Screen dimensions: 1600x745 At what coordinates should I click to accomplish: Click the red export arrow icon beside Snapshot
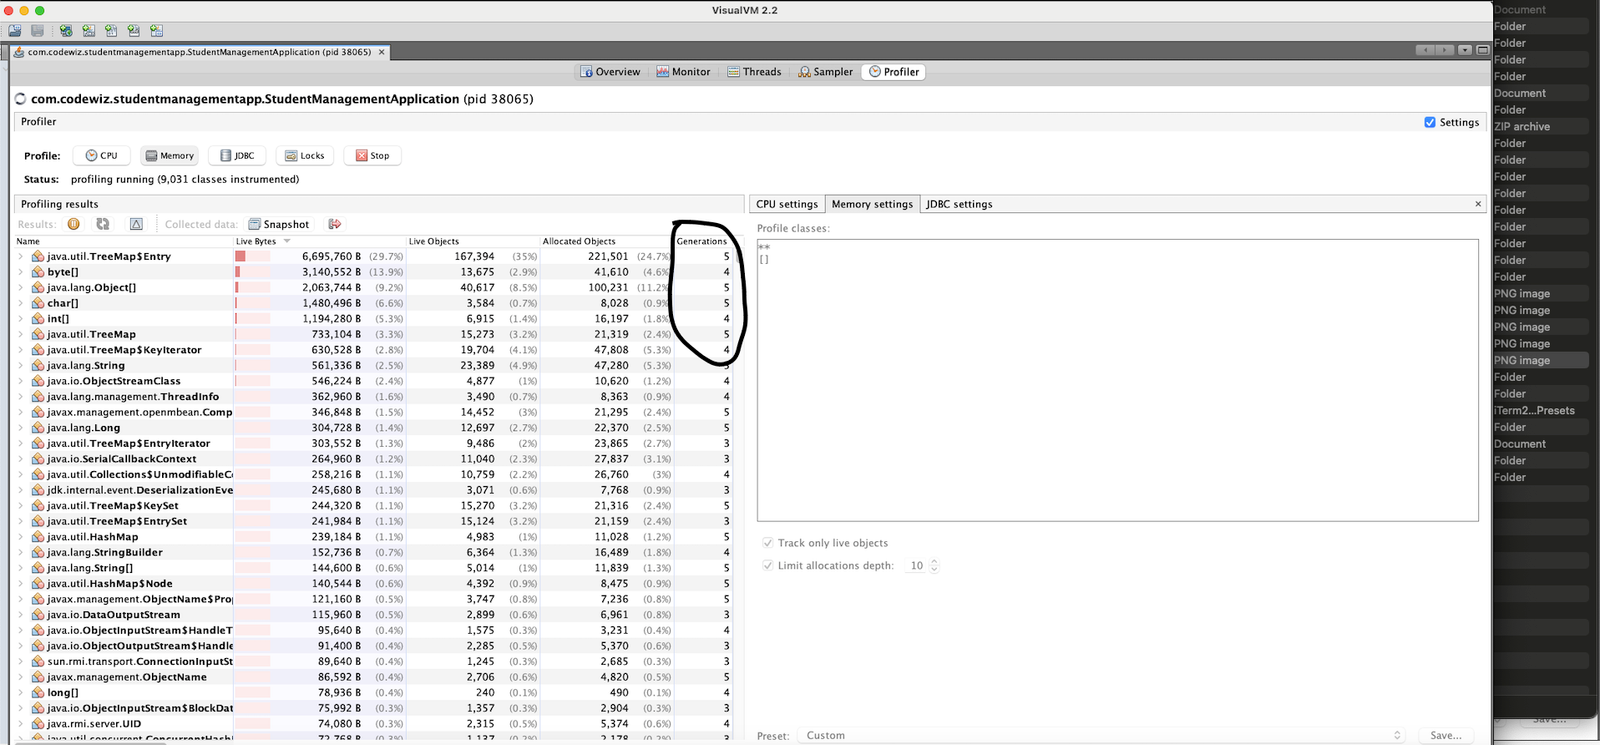[x=335, y=224]
